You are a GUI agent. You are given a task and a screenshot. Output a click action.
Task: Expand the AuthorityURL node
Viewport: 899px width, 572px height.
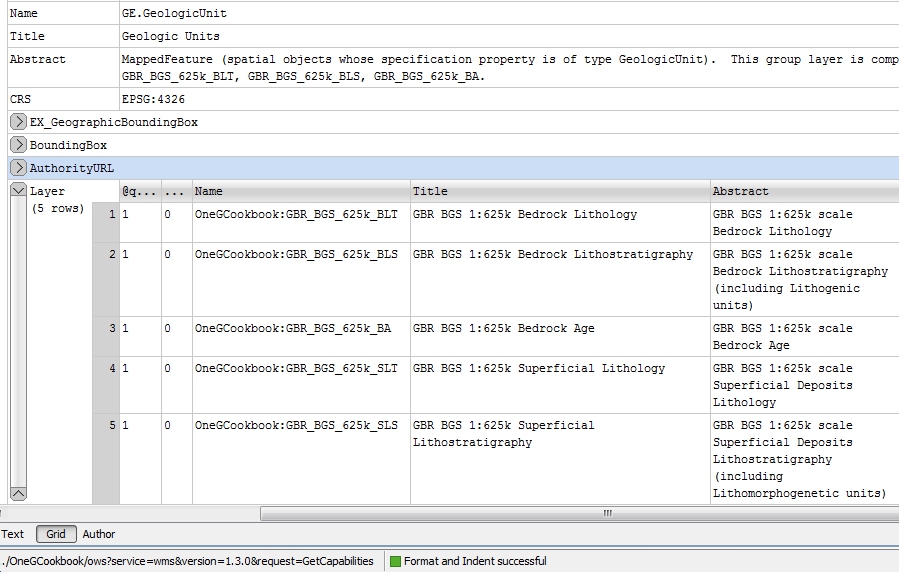18,167
